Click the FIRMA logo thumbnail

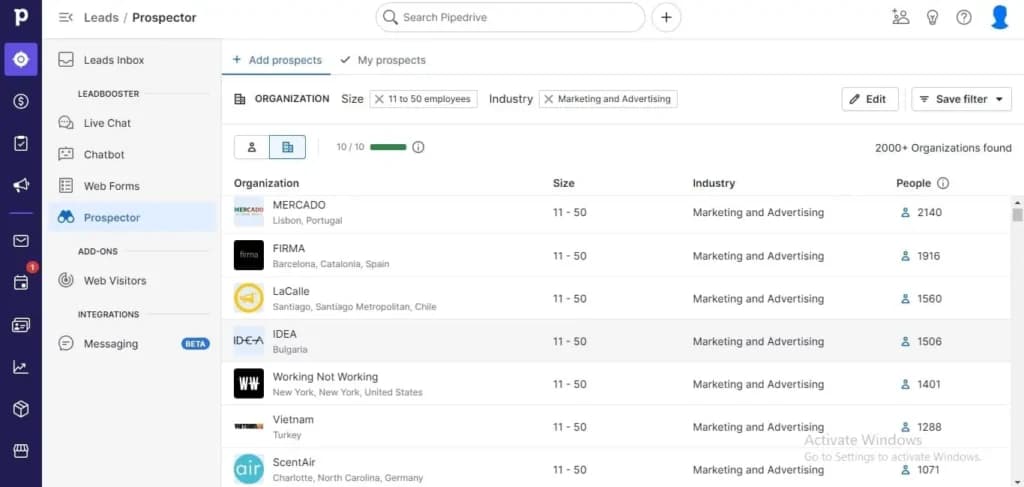click(249, 255)
